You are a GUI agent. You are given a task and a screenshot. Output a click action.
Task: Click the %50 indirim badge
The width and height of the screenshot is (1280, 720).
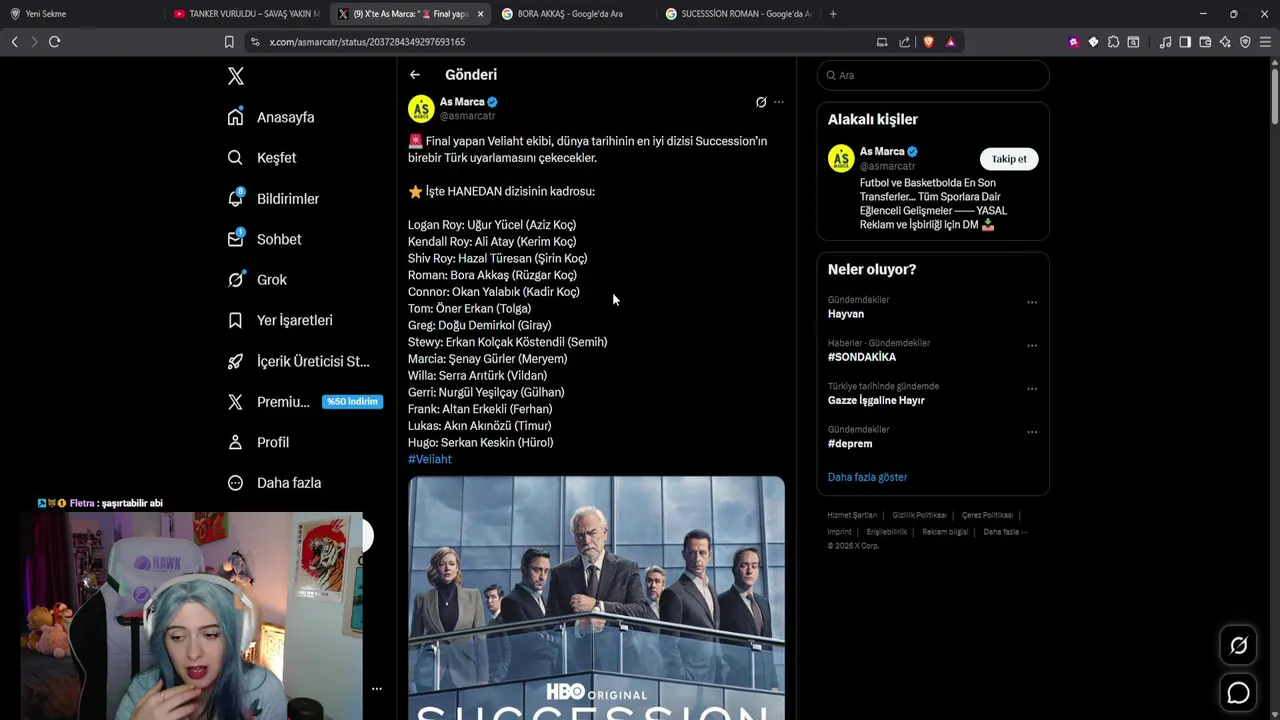click(352, 402)
